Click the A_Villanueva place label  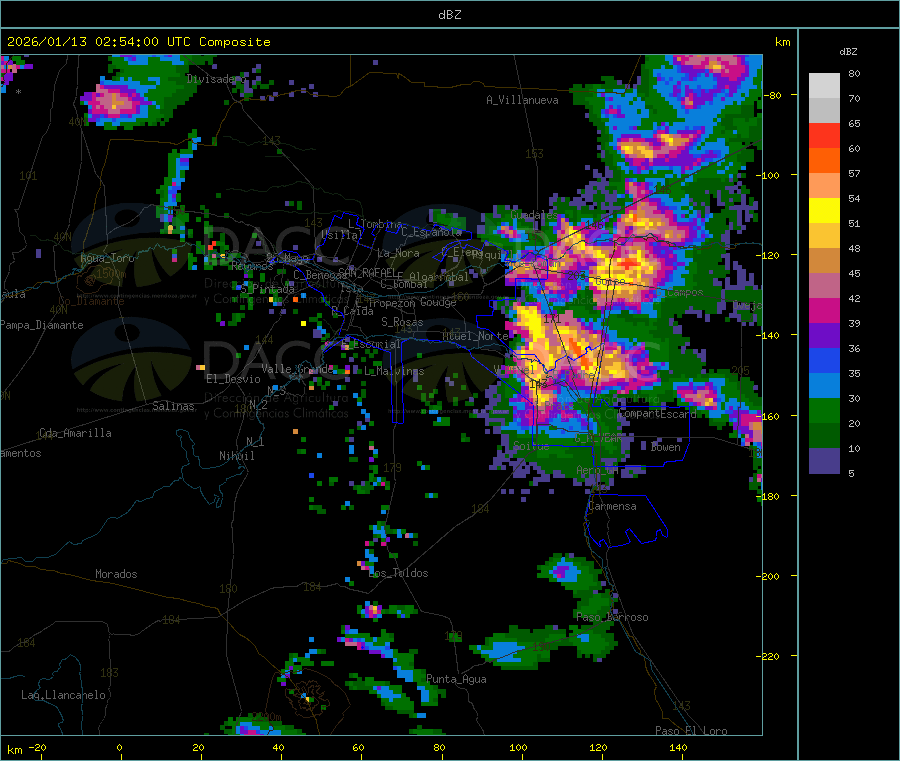[522, 100]
